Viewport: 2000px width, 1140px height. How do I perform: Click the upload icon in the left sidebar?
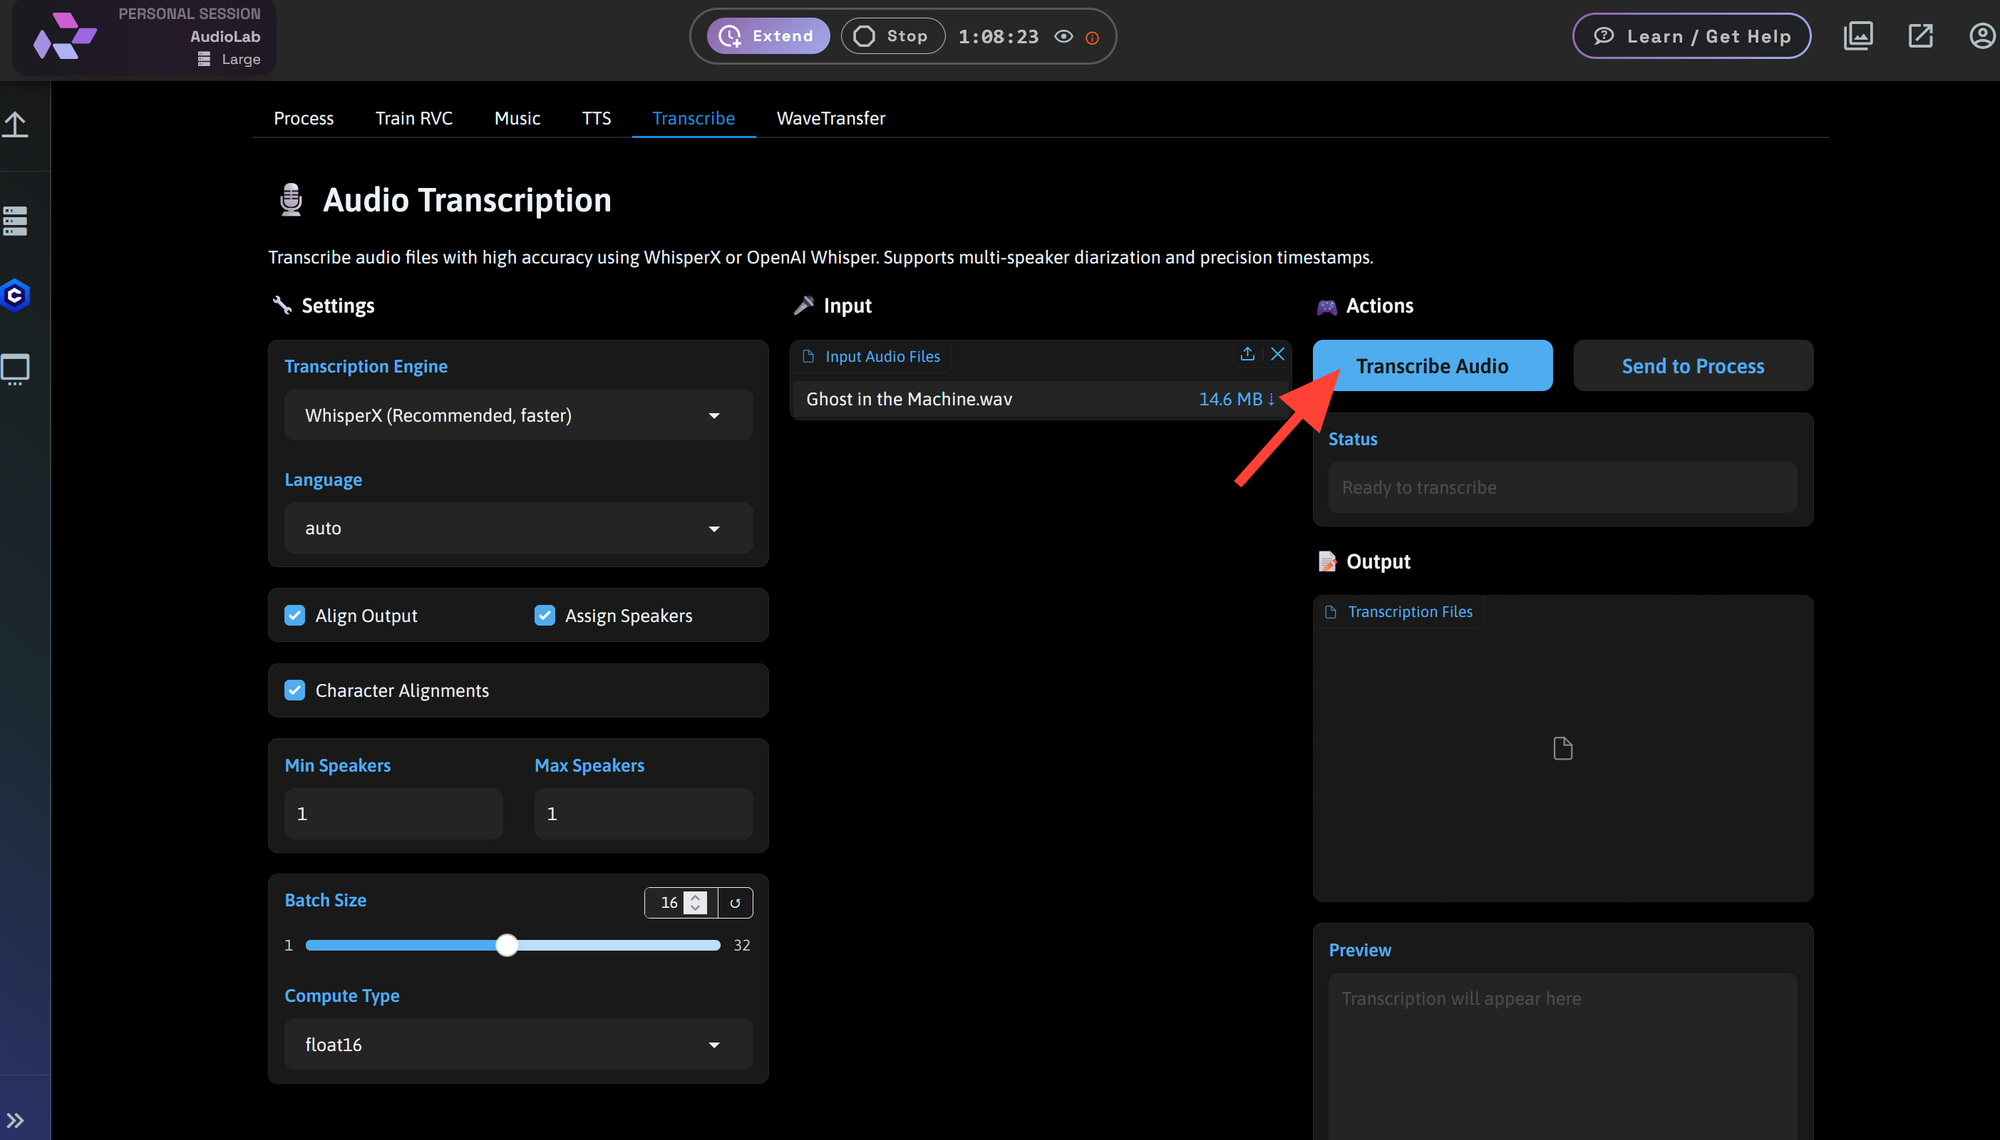pos(15,123)
